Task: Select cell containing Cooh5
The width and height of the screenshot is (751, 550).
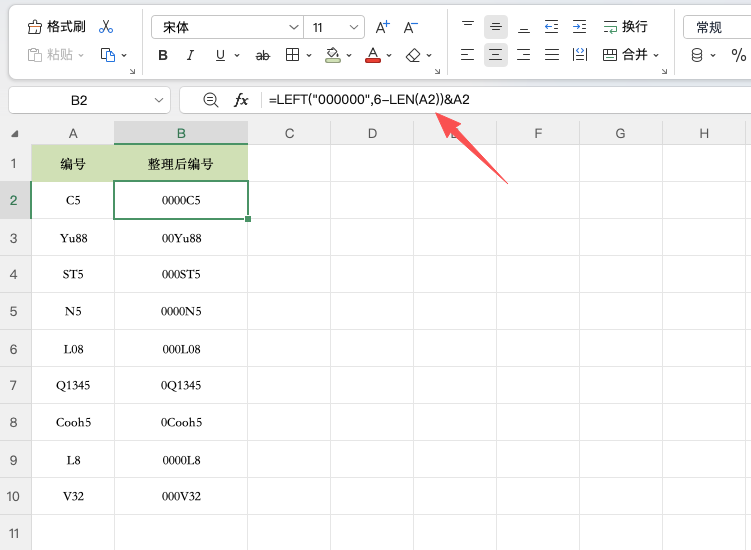Action: click(73, 422)
